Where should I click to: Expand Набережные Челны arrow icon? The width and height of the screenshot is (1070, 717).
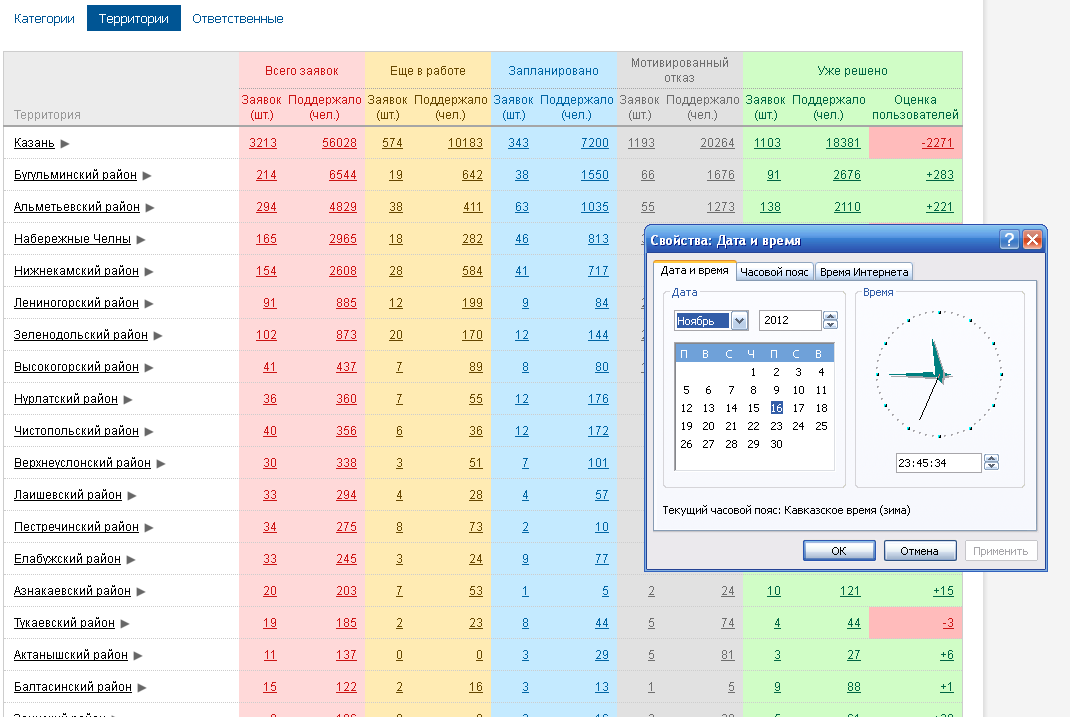[141, 239]
